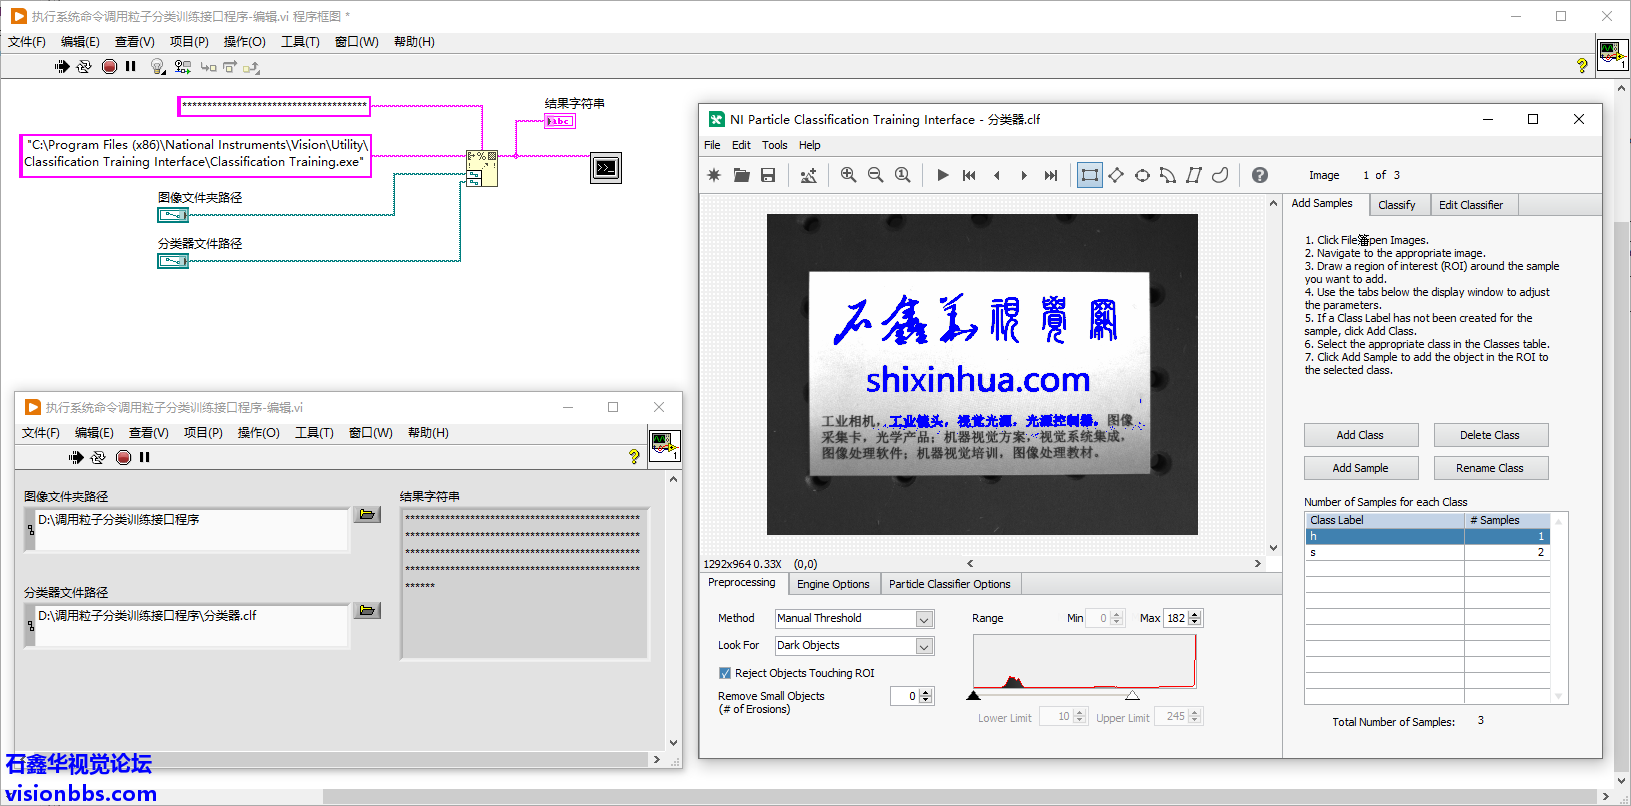Open the Look For dropdown
This screenshot has height=806, width=1631.
(924, 646)
